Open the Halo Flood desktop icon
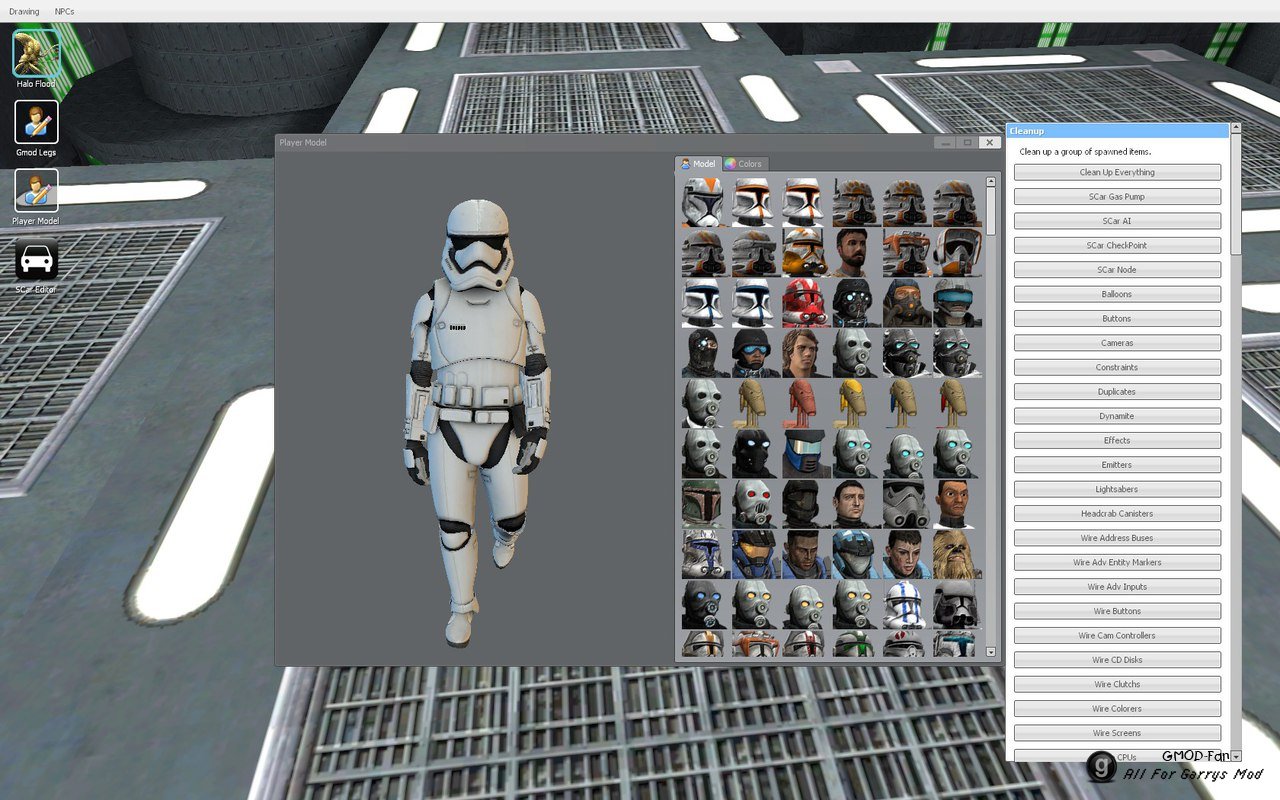The width and height of the screenshot is (1280, 800). coord(36,58)
